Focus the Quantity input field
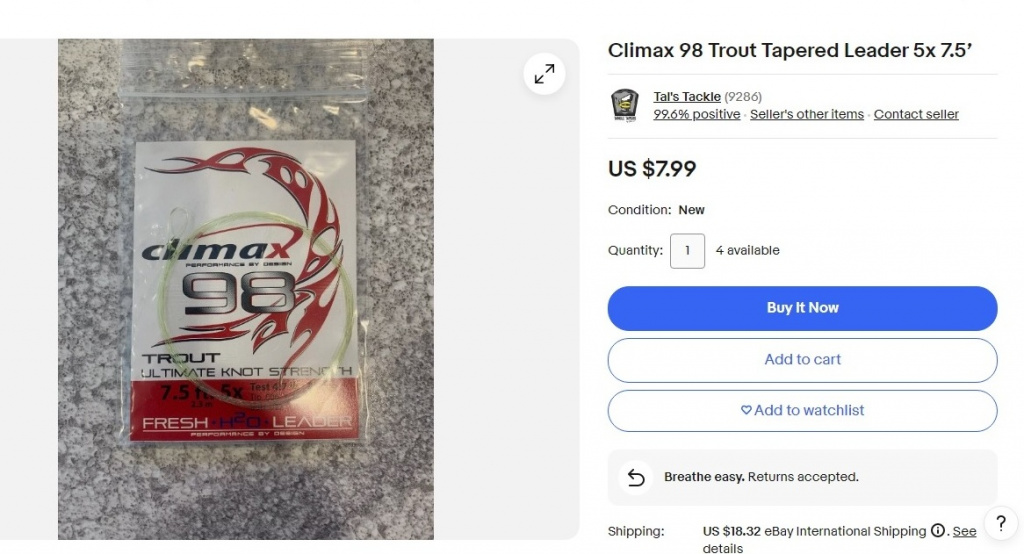Screen dimensions: 1024x554 pos(687,251)
